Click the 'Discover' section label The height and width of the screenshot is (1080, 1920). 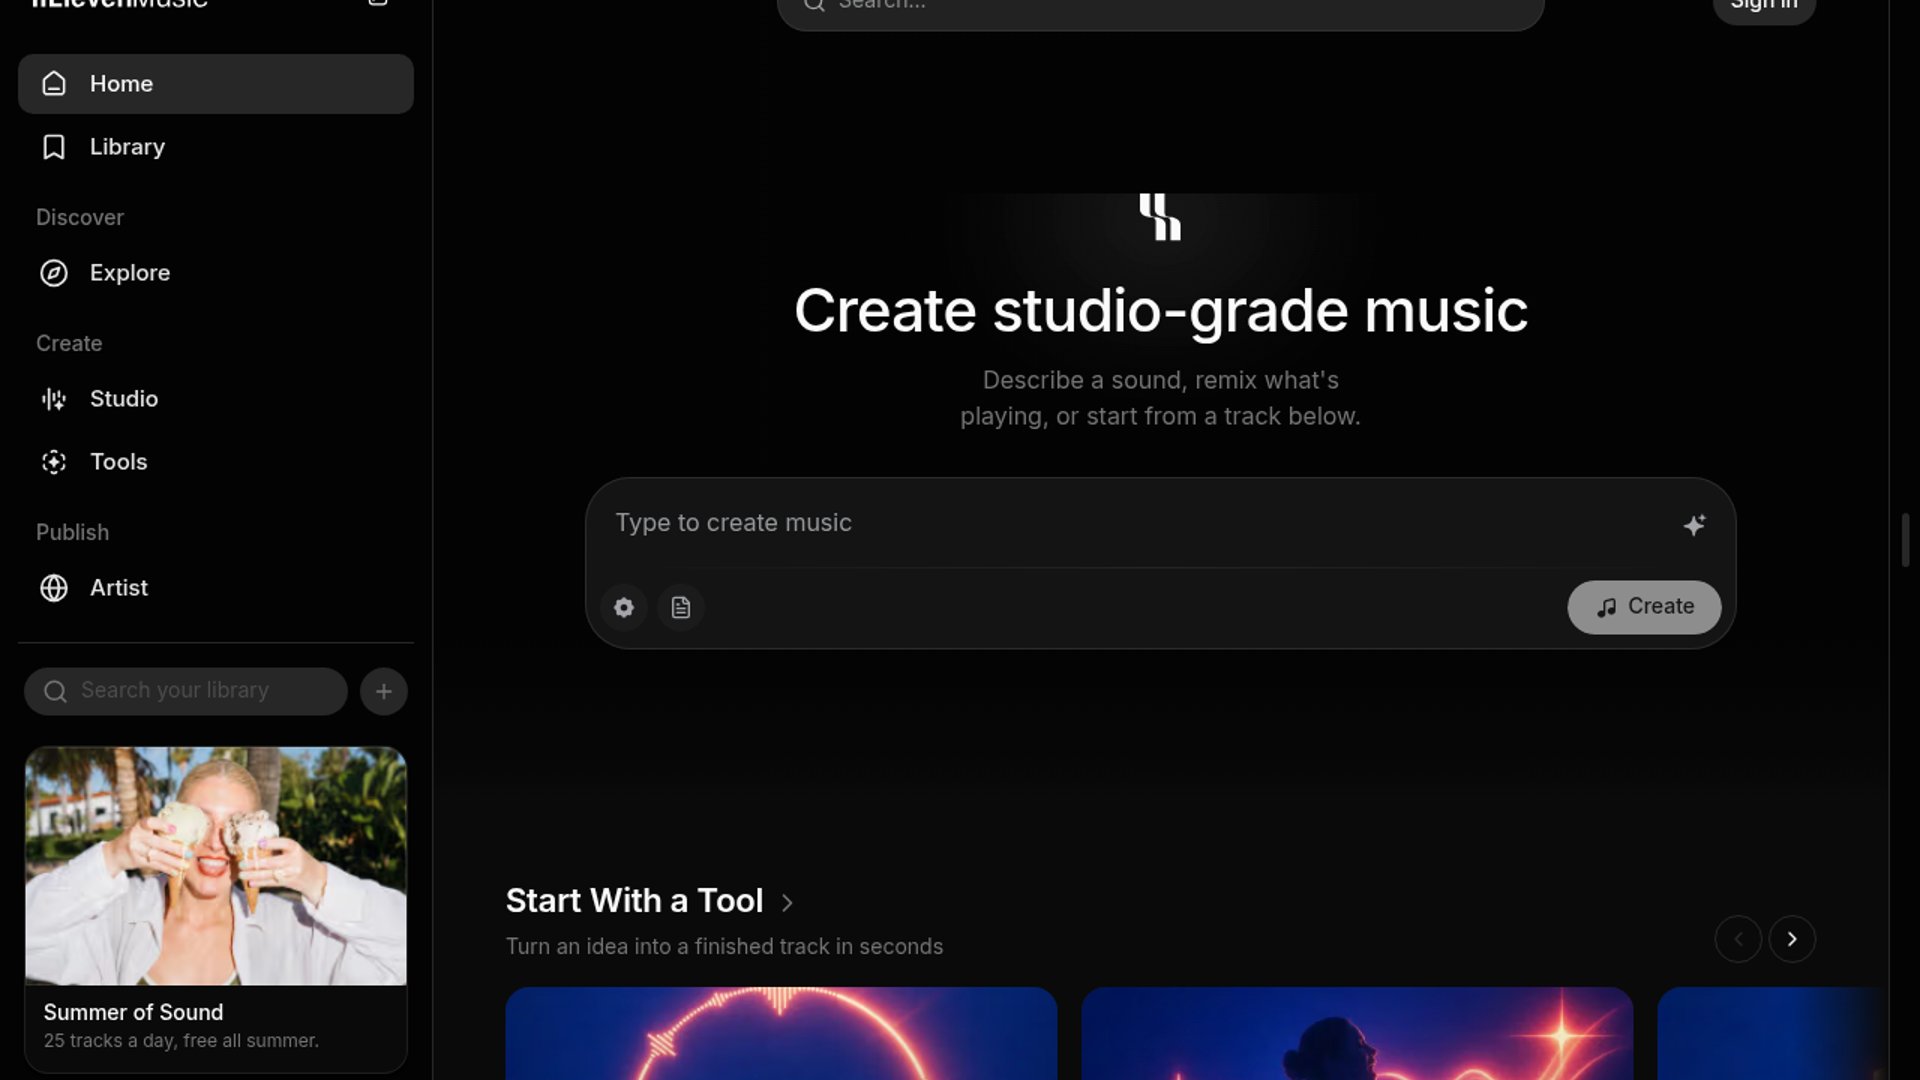click(x=80, y=217)
